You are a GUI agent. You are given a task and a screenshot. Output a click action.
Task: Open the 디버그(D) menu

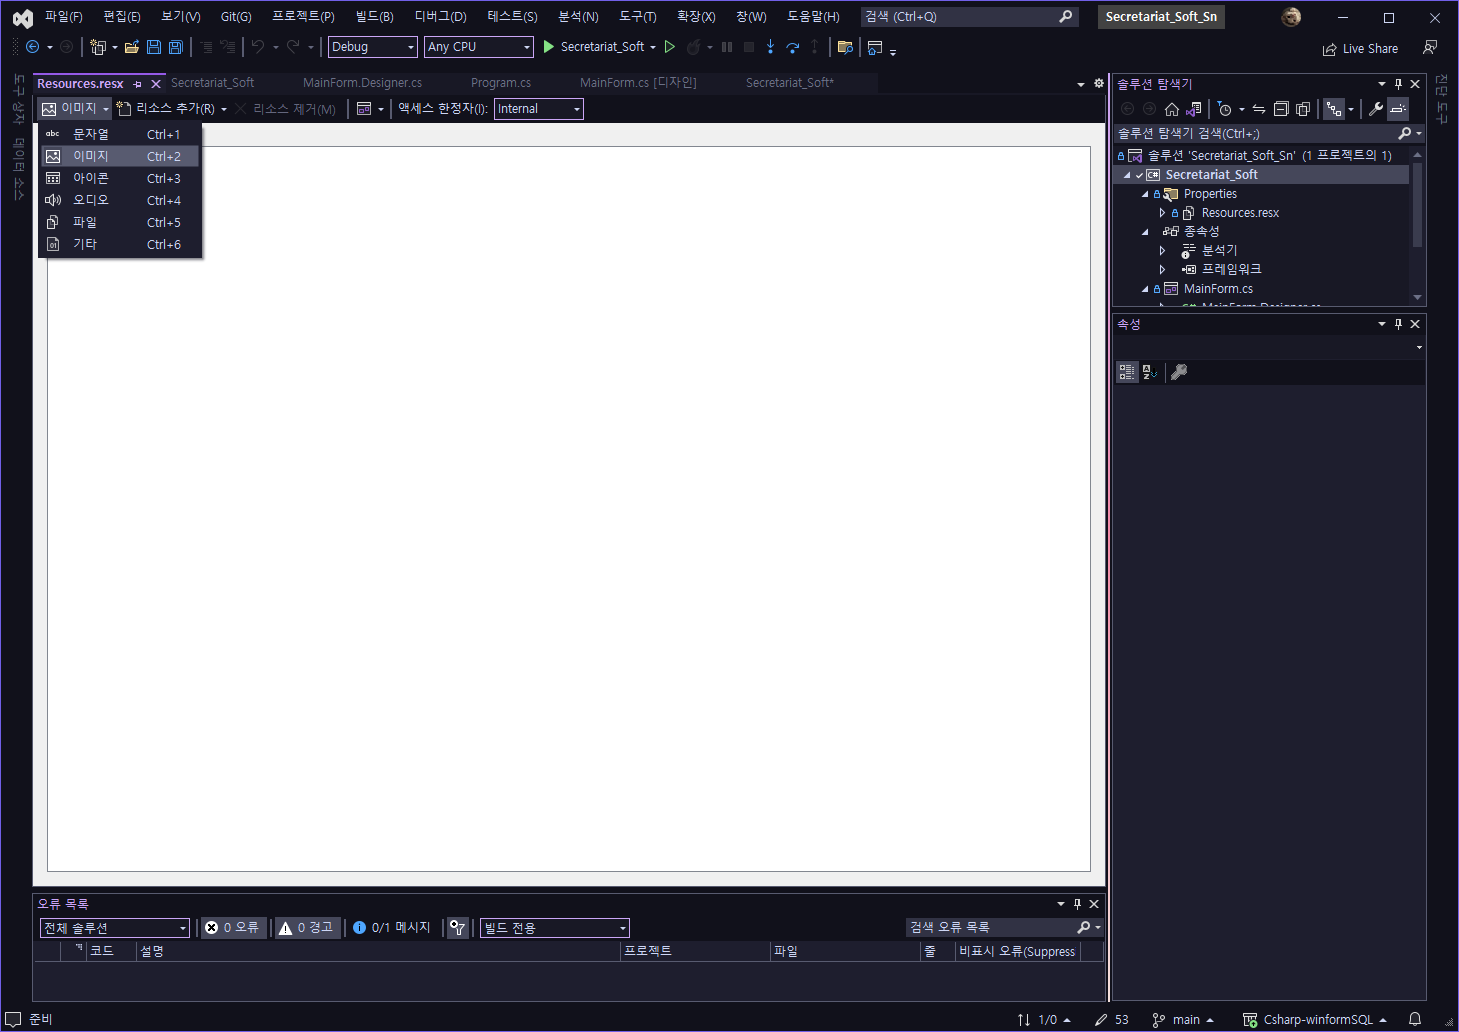coord(440,17)
